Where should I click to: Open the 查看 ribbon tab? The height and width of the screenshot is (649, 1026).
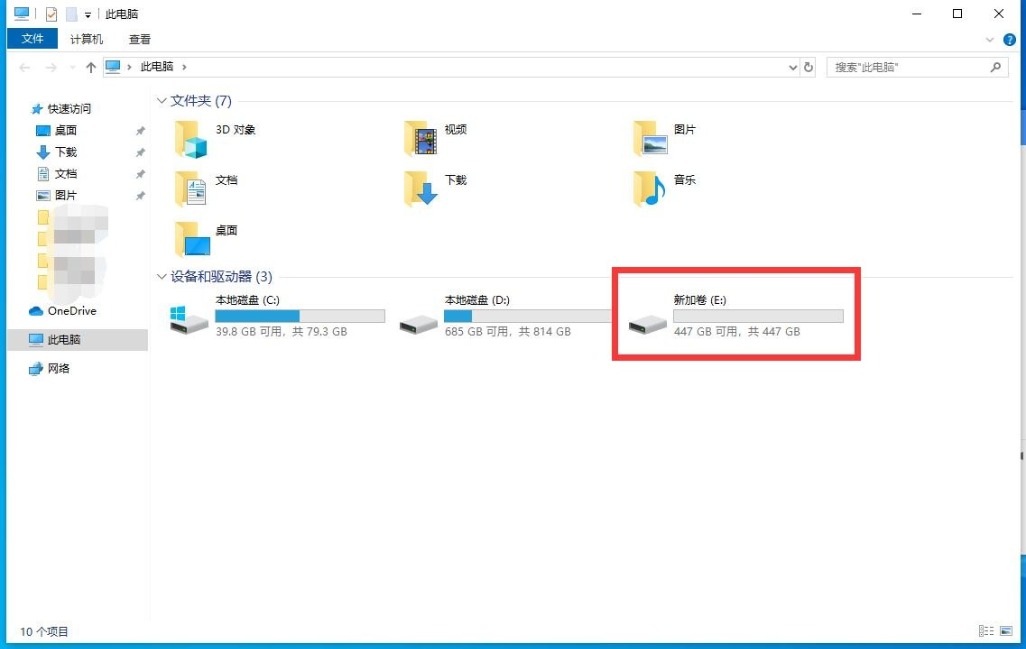(x=139, y=39)
